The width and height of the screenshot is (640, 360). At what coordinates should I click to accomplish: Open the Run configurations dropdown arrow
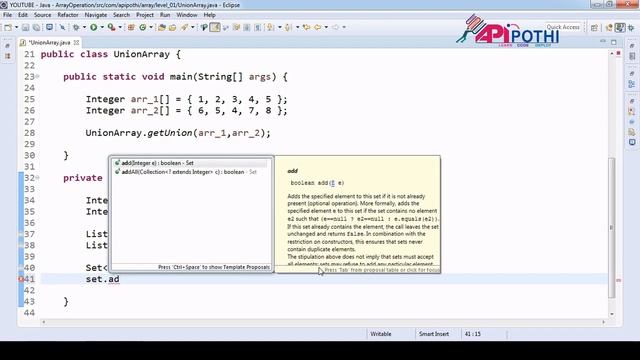pyautogui.click(x=102, y=27)
